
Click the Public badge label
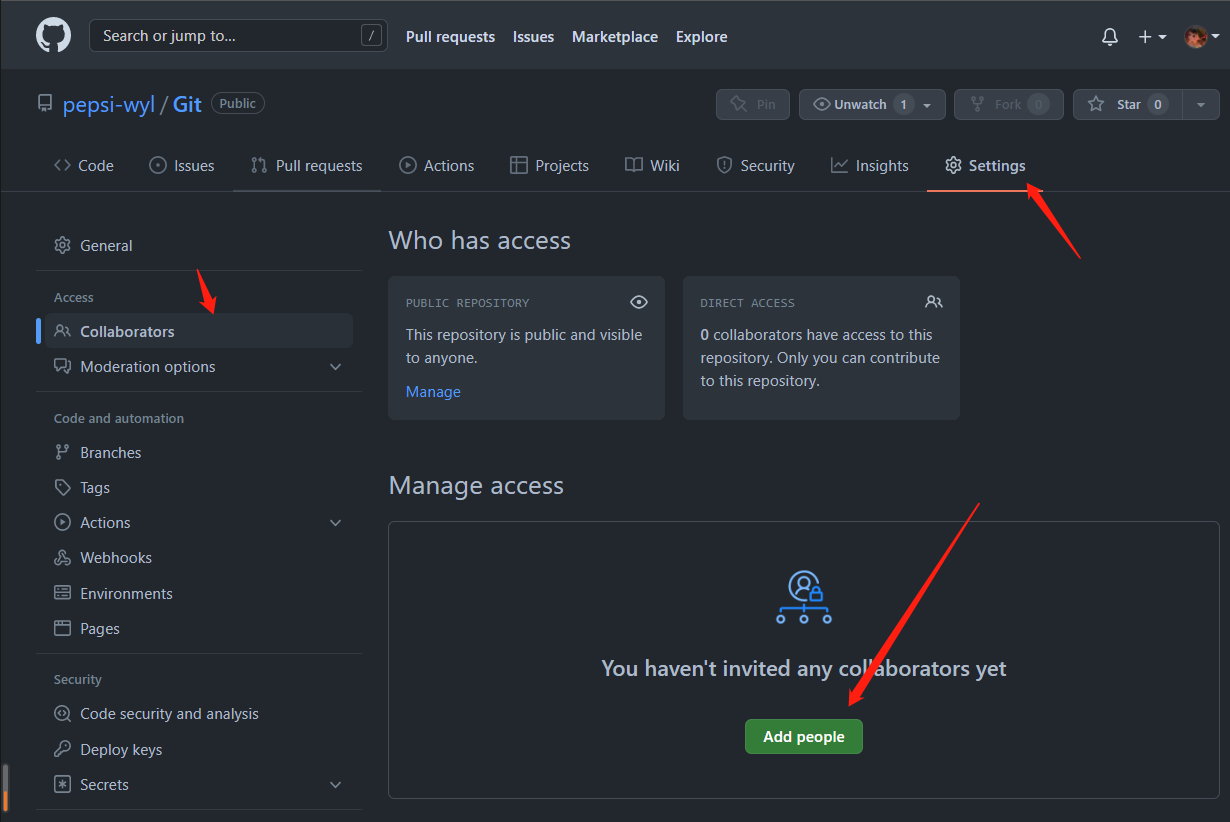click(x=238, y=103)
